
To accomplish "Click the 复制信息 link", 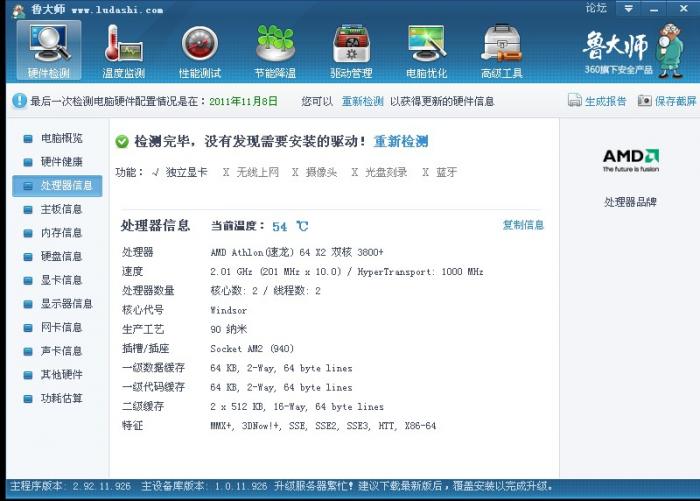I will point(523,225).
